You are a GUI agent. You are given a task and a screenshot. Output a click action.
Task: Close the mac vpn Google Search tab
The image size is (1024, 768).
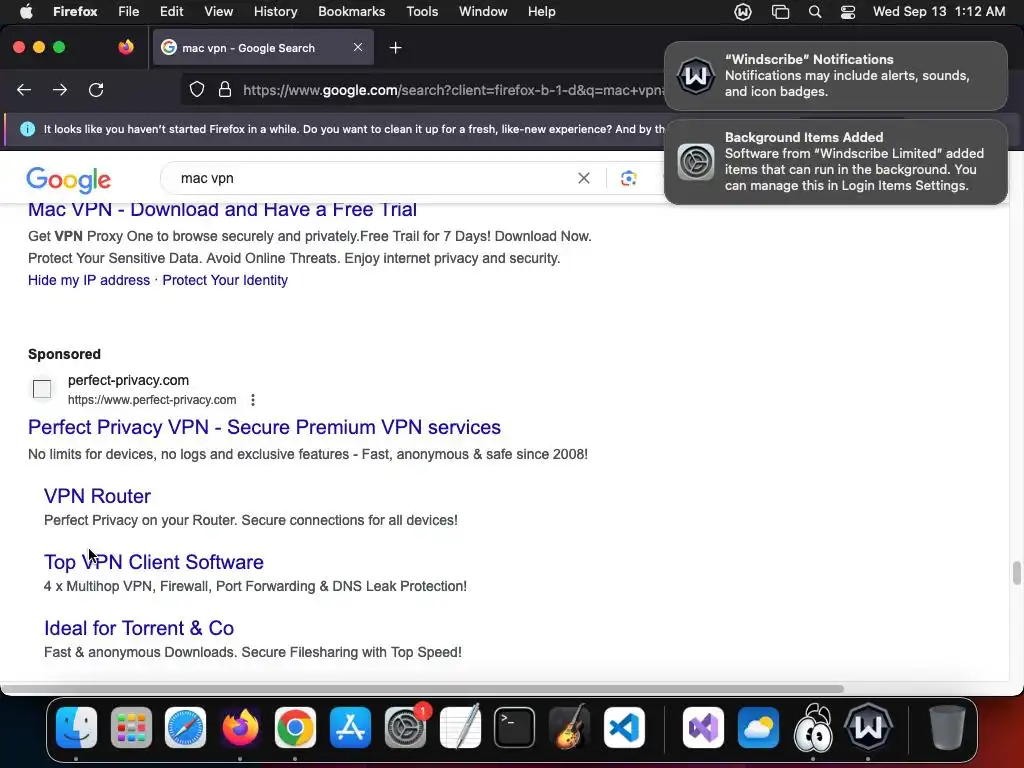358,47
